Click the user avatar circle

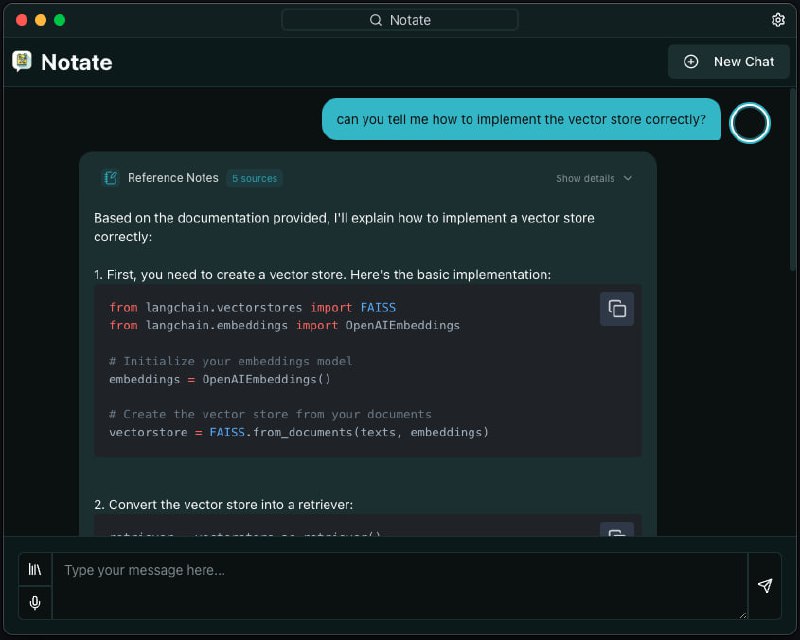point(750,123)
